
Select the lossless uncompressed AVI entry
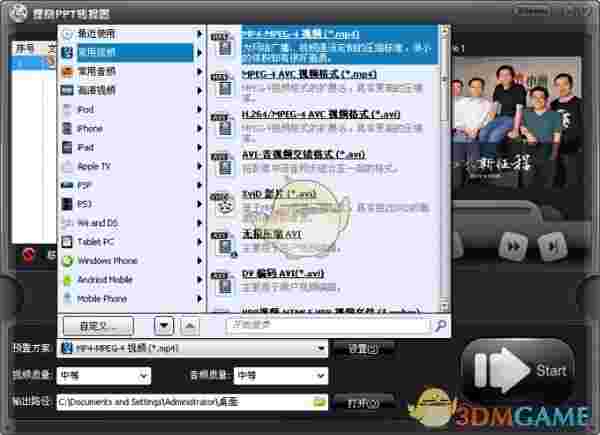[x=321, y=244]
